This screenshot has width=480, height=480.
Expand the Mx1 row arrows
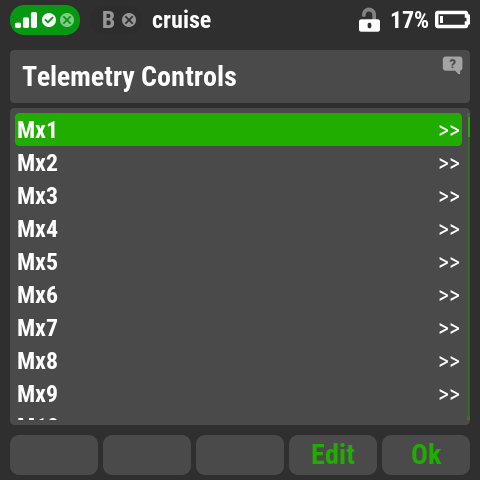coord(449,130)
